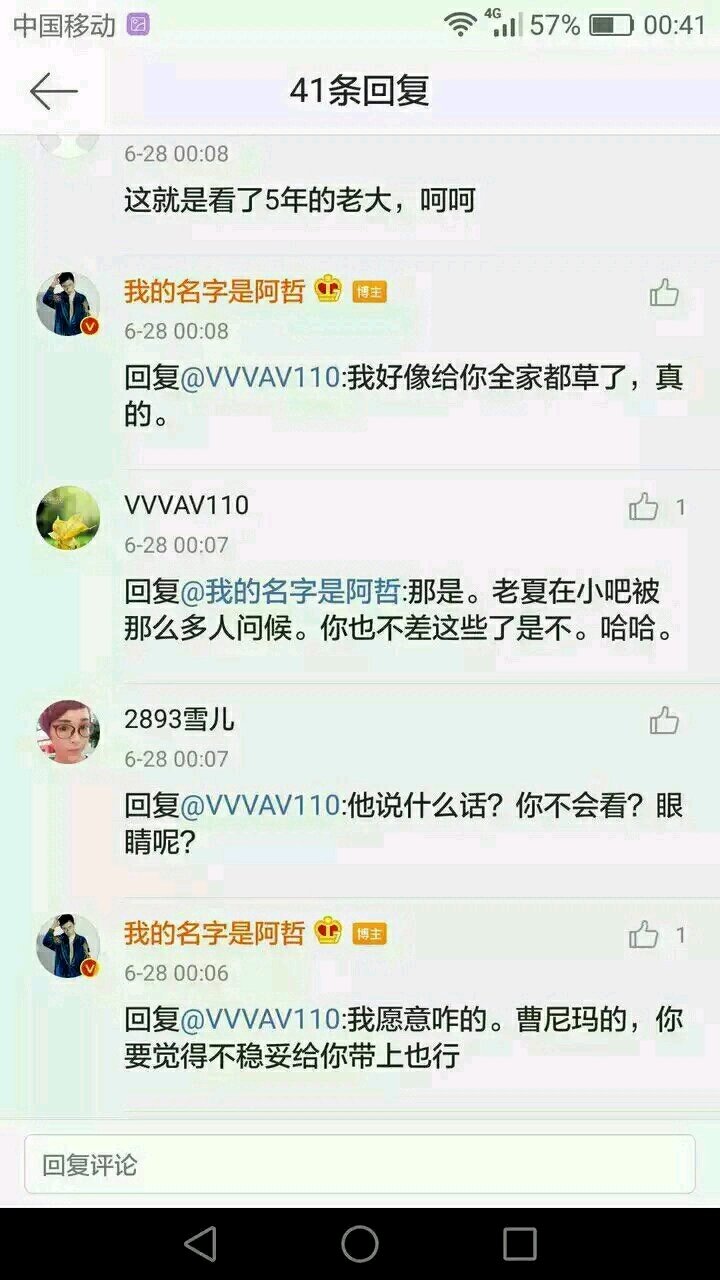The width and height of the screenshot is (720, 1280).
Task: Tap the crown badge on 00:06 comment
Action: pyautogui.click(x=328, y=932)
